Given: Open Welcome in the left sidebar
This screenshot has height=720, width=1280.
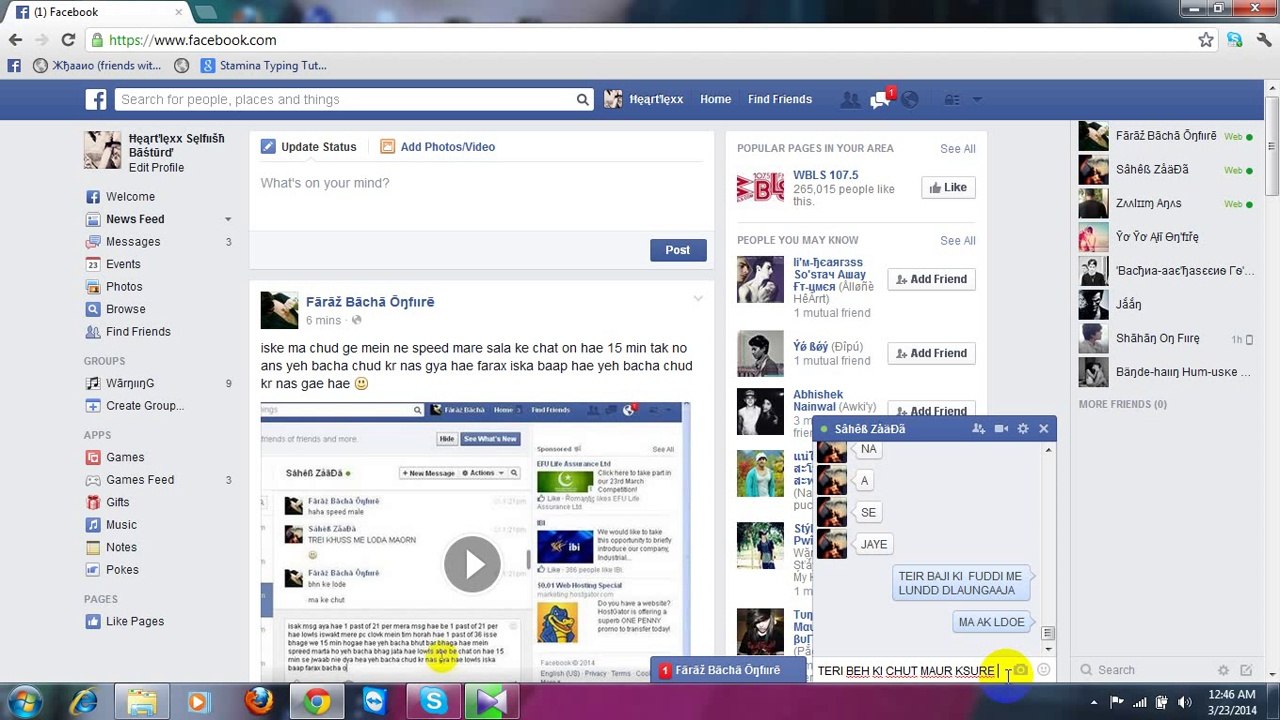Looking at the screenshot, I should pyautogui.click(x=130, y=197).
